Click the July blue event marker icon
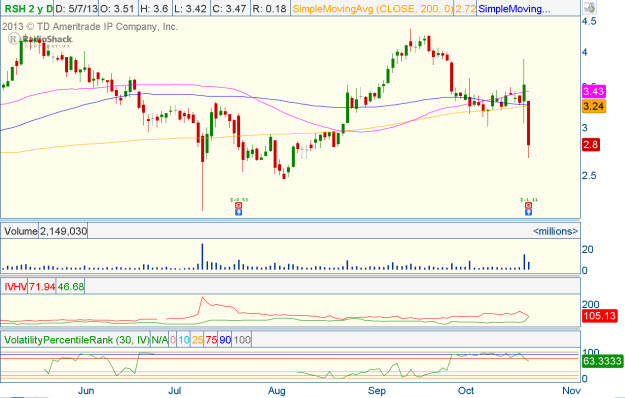Screen dimensions: 625x398 coord(238,212)
